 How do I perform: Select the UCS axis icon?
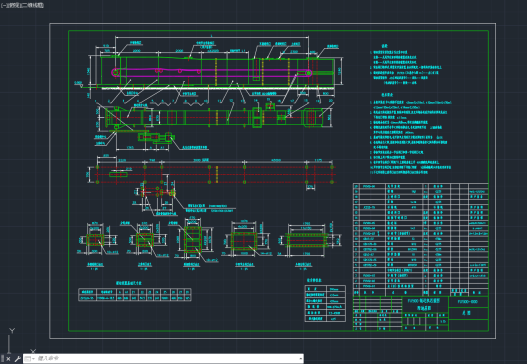click(x=20, y=340)
